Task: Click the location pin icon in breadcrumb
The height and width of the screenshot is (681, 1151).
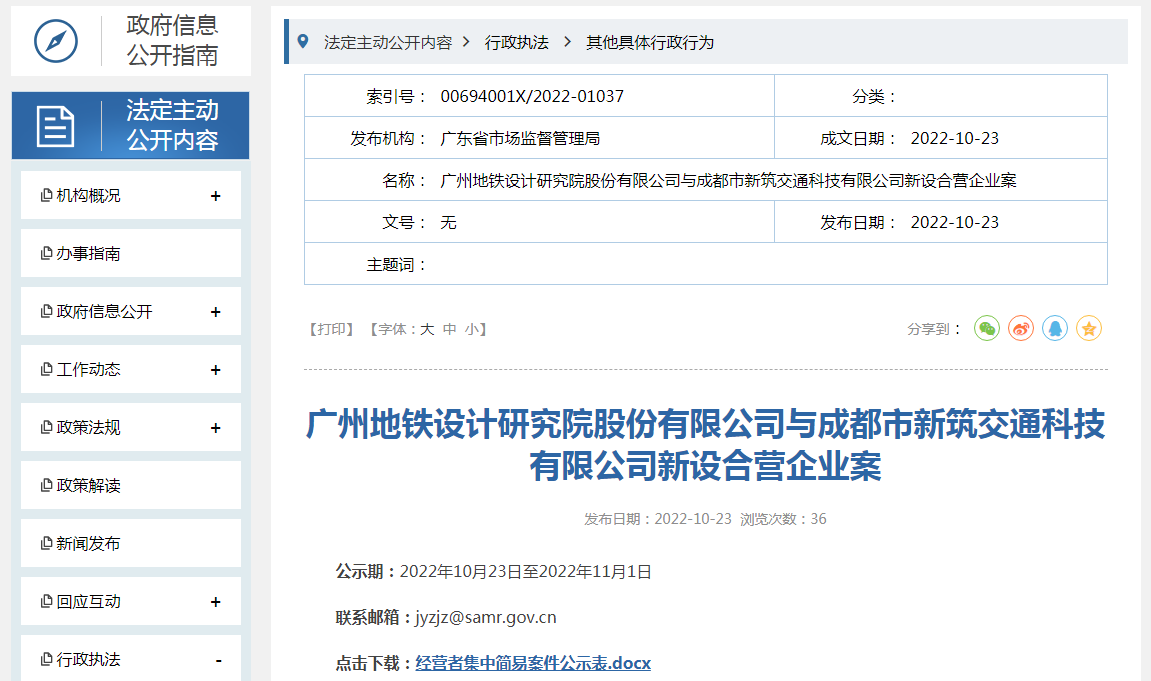Action: pyautogui.click(x=302, y=42)
